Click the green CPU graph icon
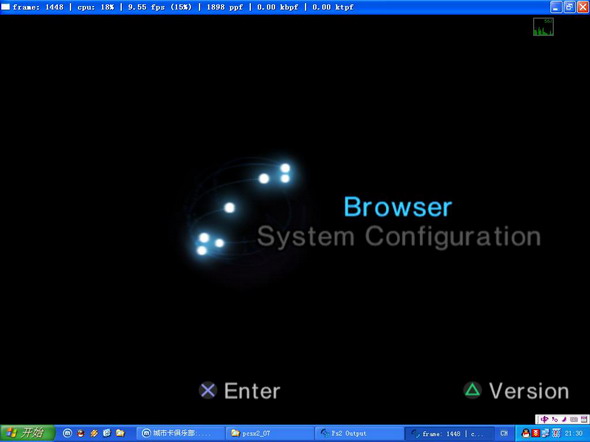Image resolution: width=590 pixels, height=442 pixels. 543,27
